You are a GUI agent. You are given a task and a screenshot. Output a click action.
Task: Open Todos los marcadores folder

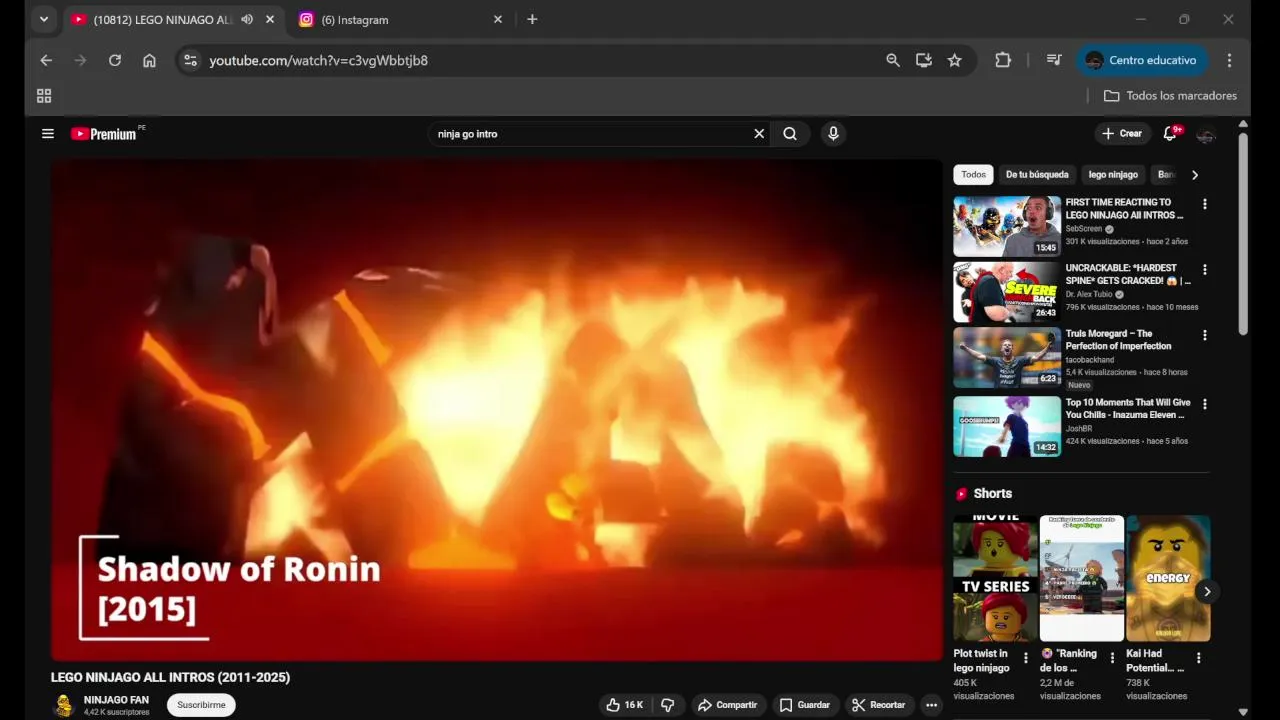(x=1170, y=96)
